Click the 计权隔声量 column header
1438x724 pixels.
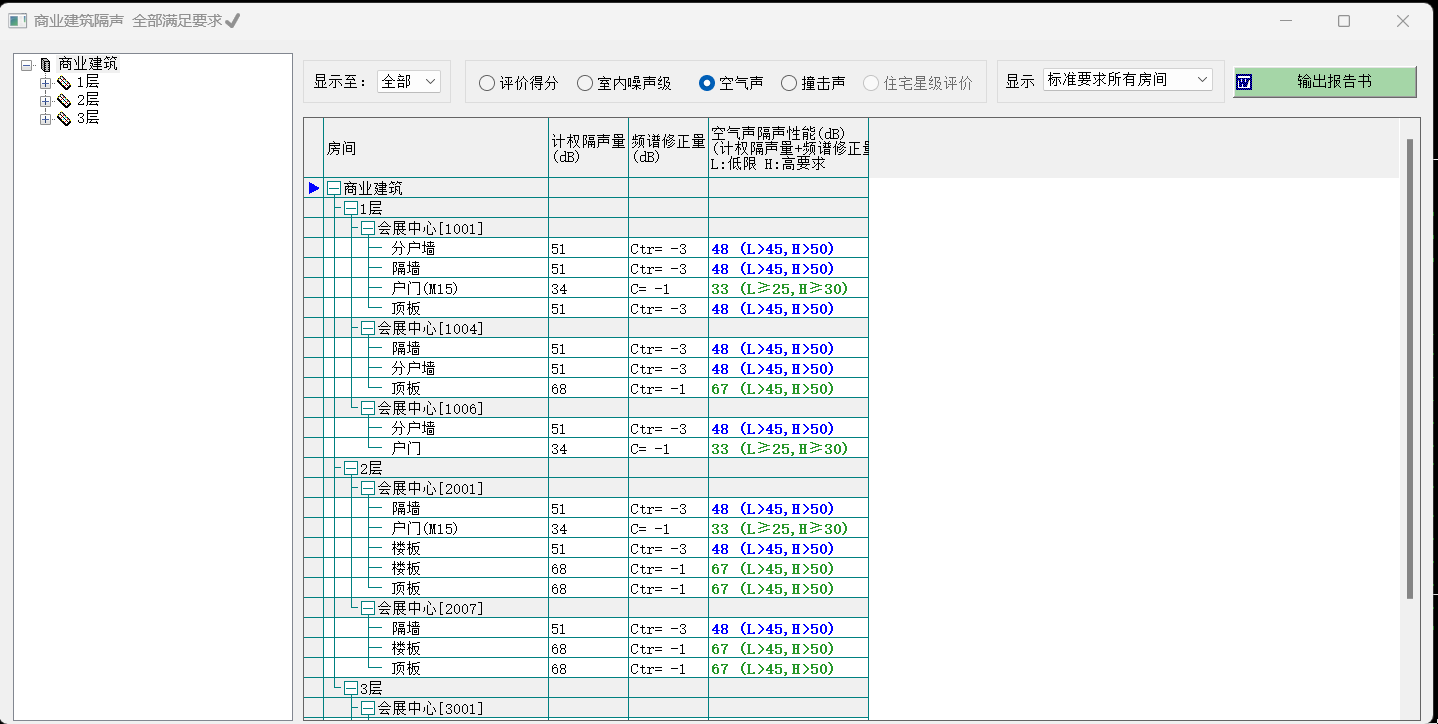[588, 149]
